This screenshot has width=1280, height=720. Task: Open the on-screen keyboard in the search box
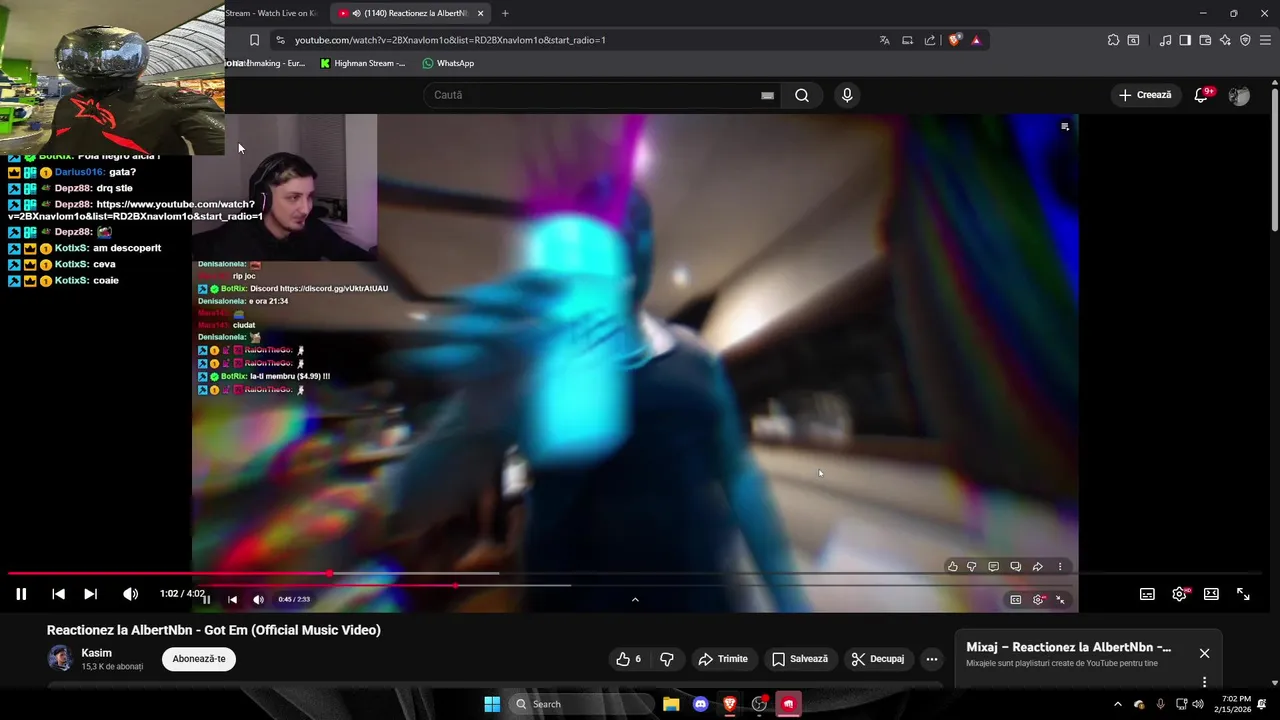pyautogui.click(x=767, y=95)
